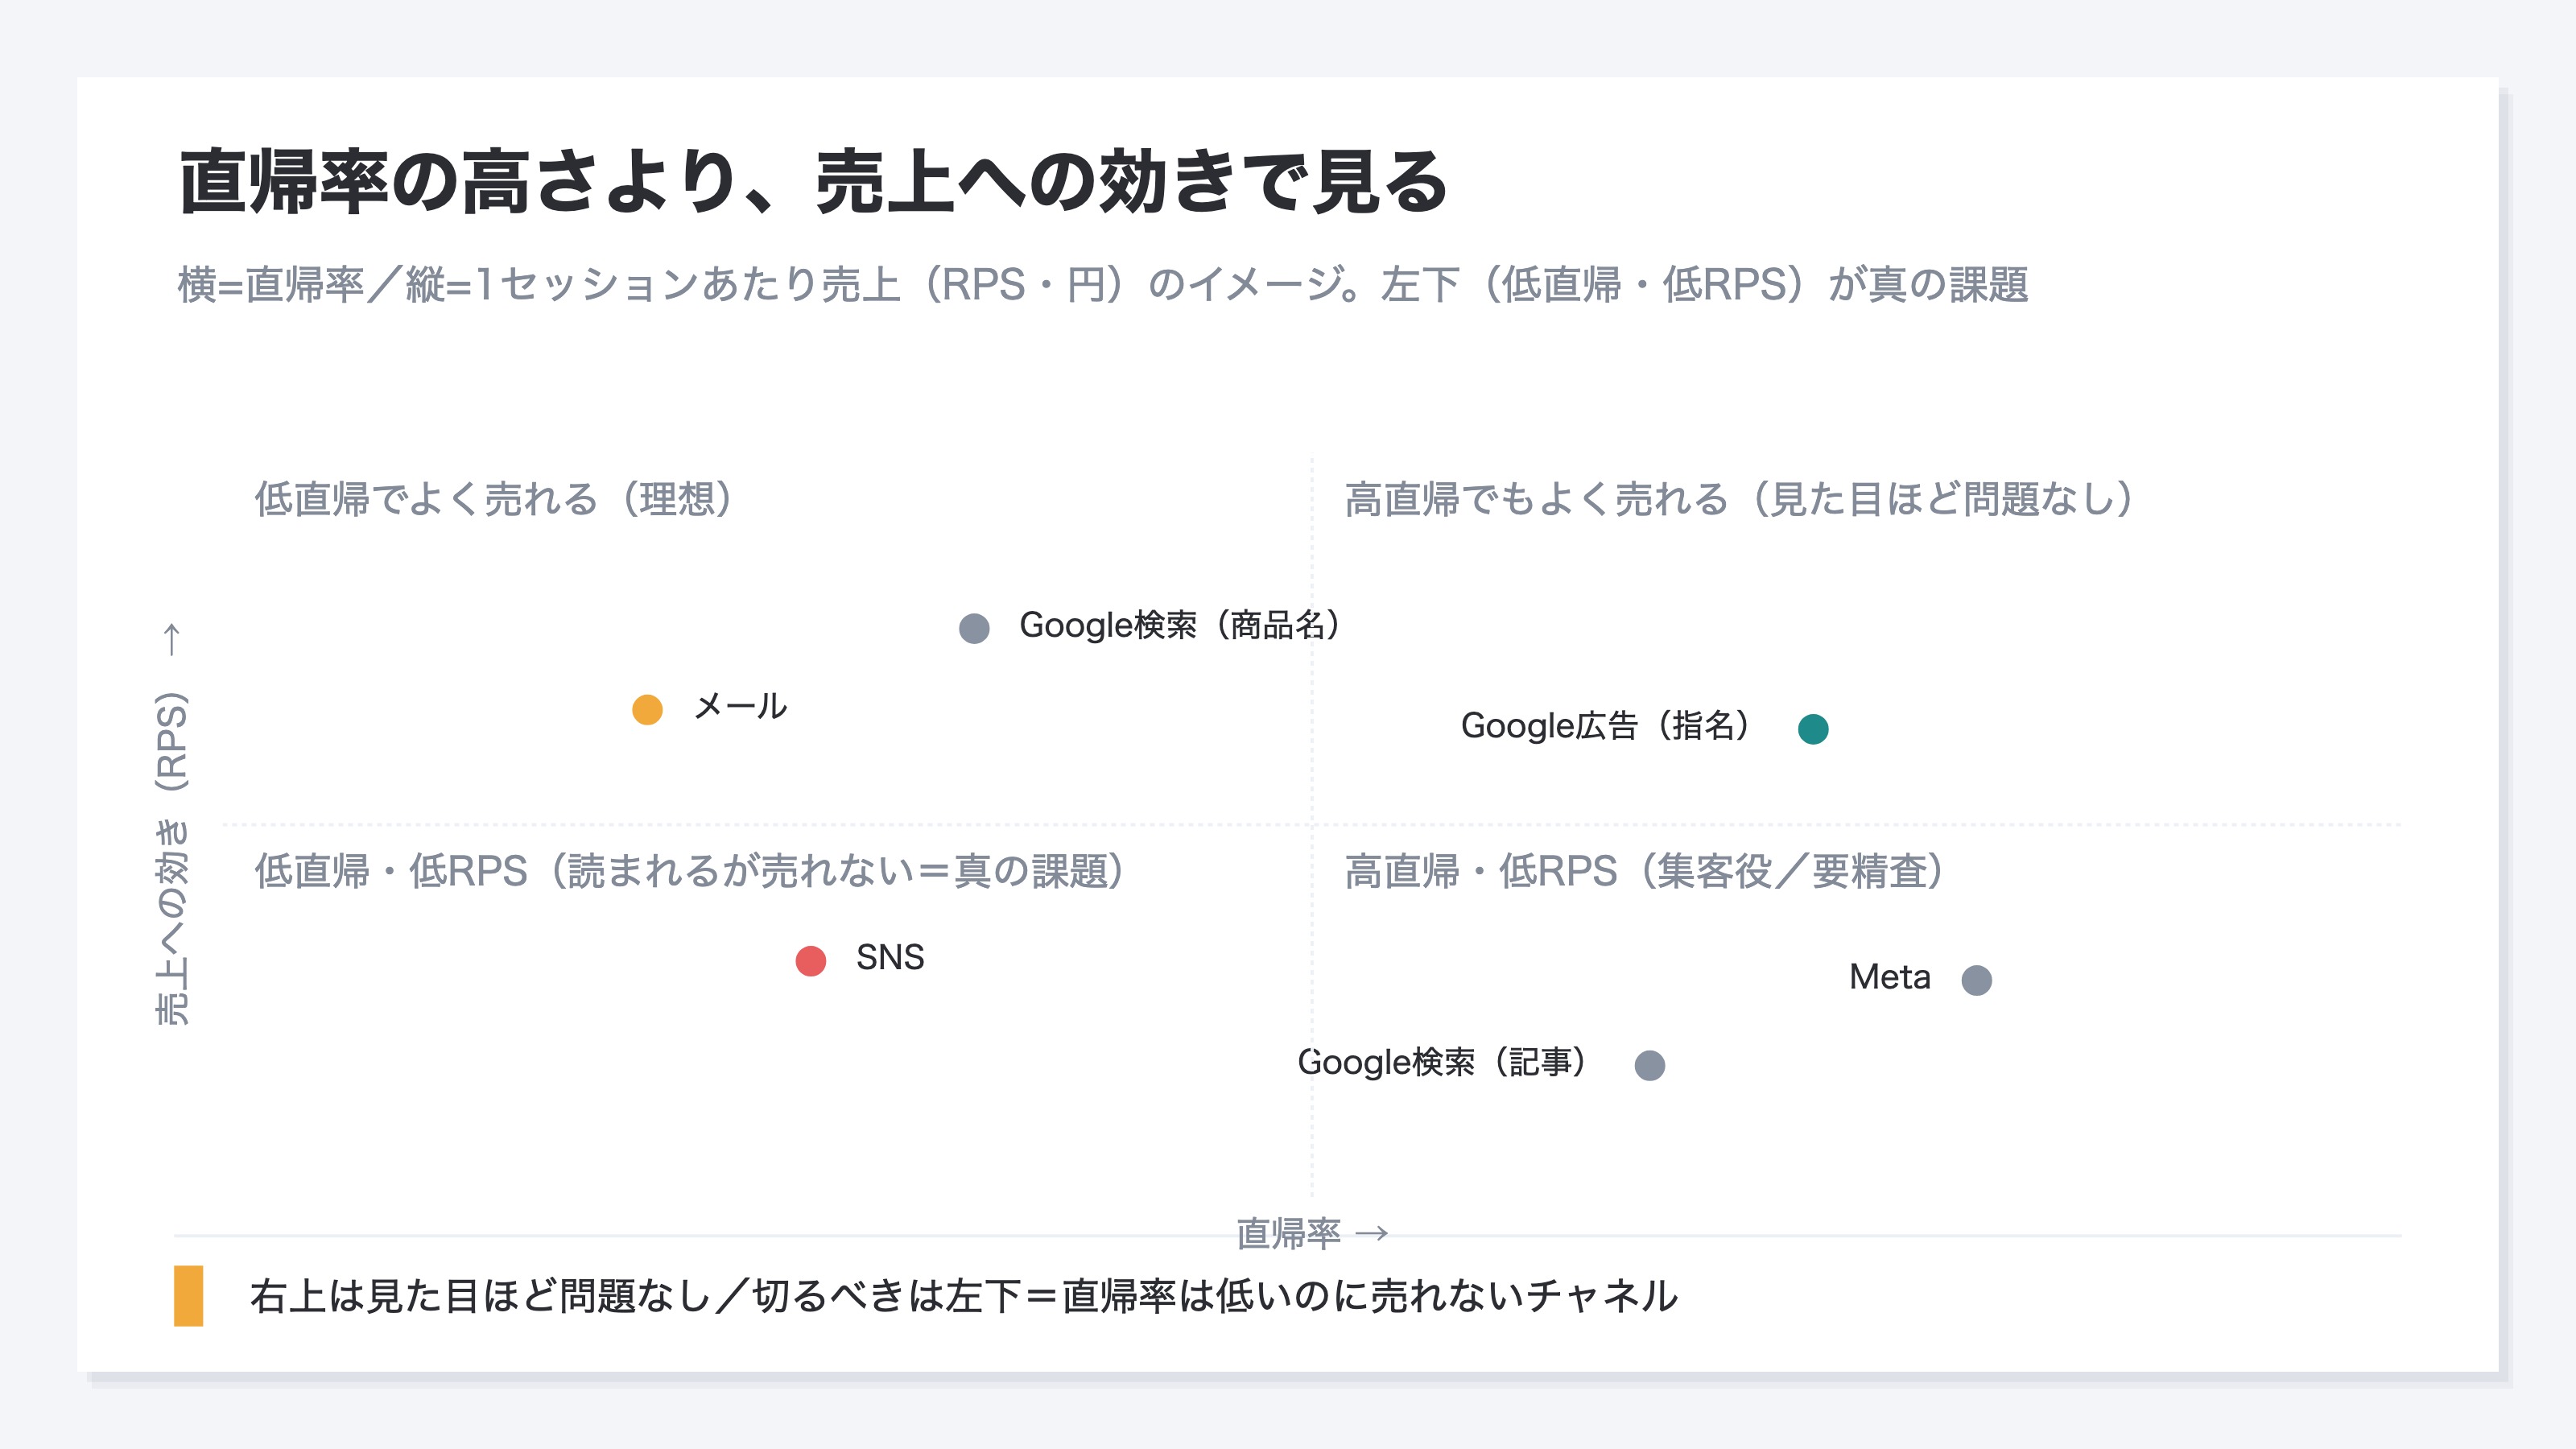Select quadrant label 低直帰でよく売れる（理想）
The height and width of the screenshot is (1449, 2576).
(494, 498)
